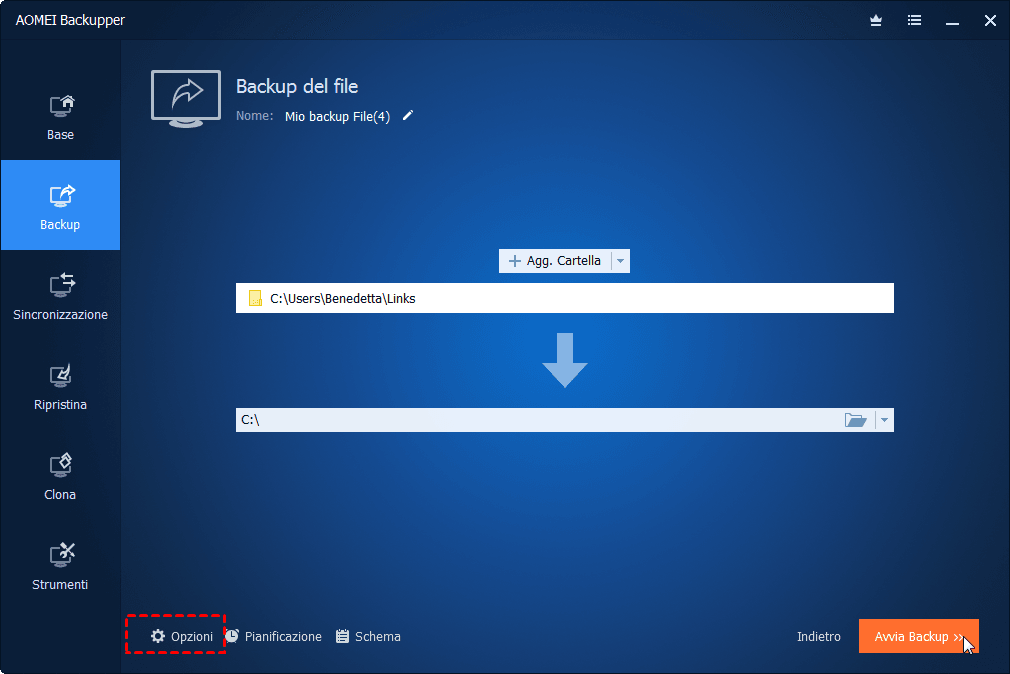The height and width of the screenshot is (674, 1010).
Task: Select the Backup tab in sidebar
Action: tap(61, 205)
